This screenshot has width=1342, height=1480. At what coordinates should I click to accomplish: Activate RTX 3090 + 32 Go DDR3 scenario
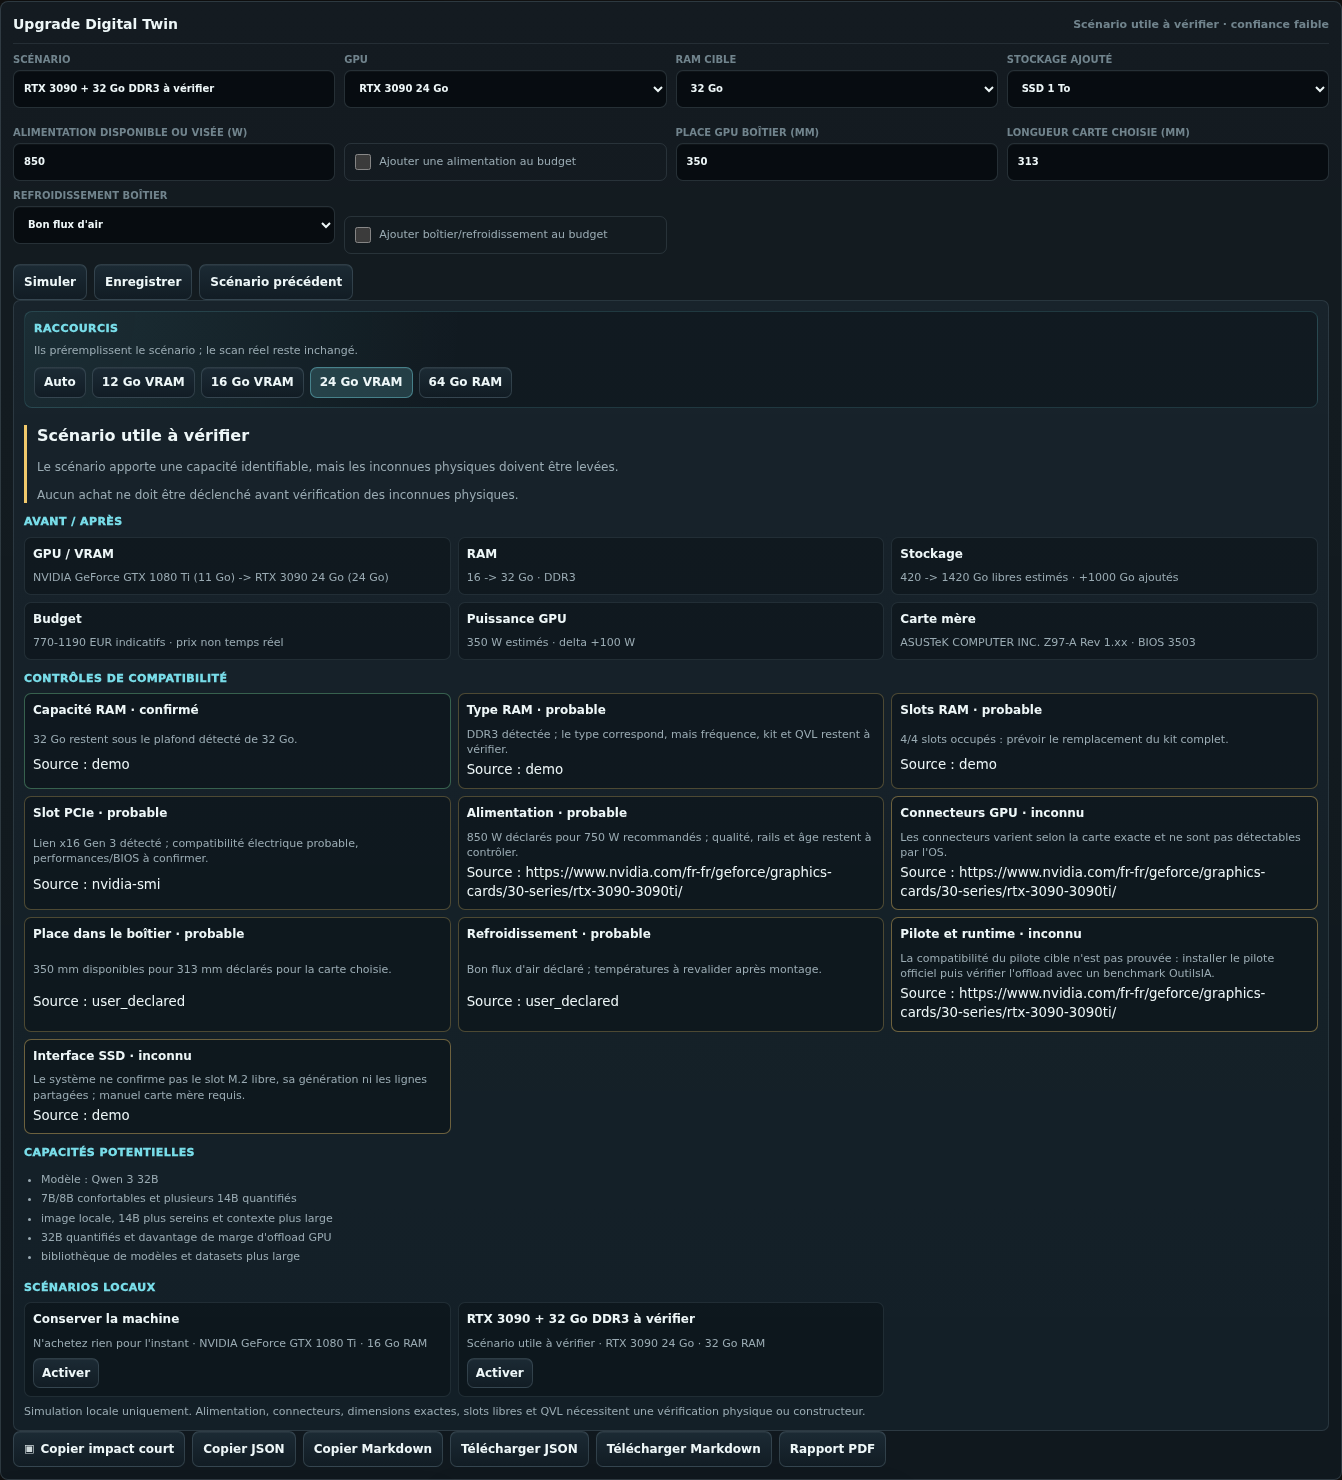500,1373
